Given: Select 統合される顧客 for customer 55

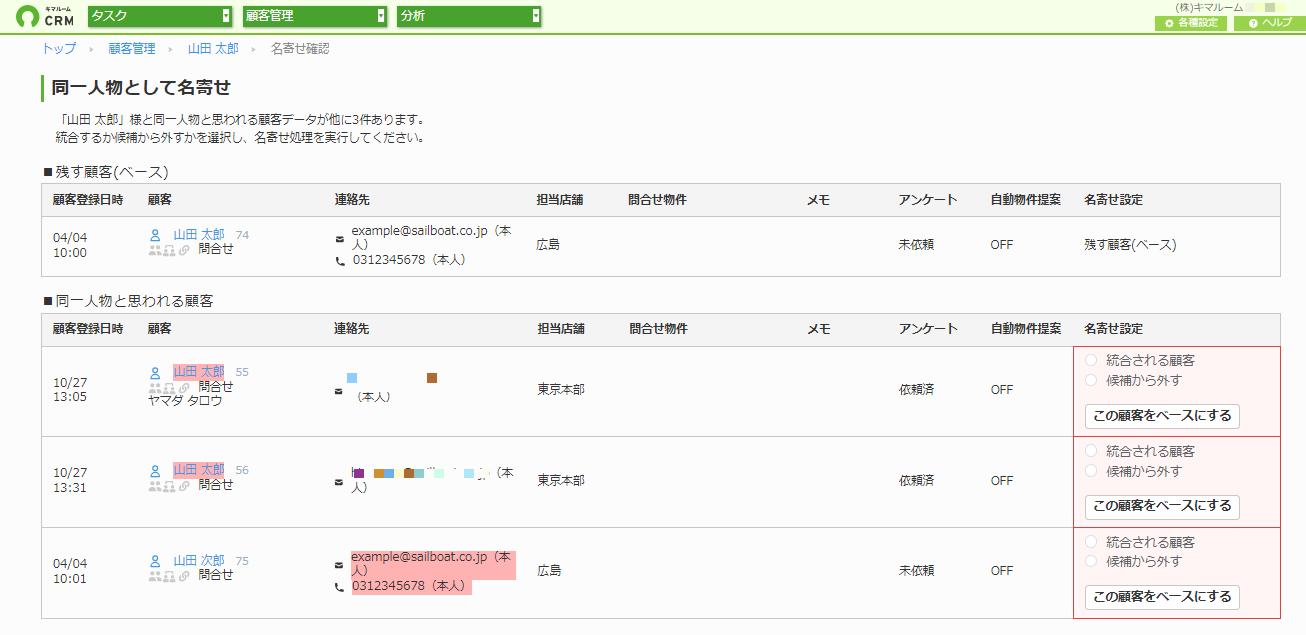Looking at the screenshot, I should pos(1091,360).
